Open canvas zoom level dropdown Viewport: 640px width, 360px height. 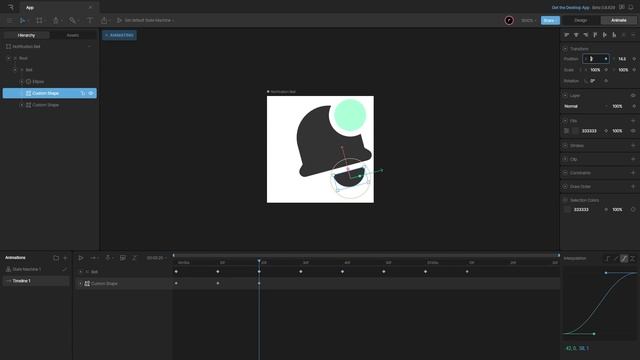click(528, 20)
